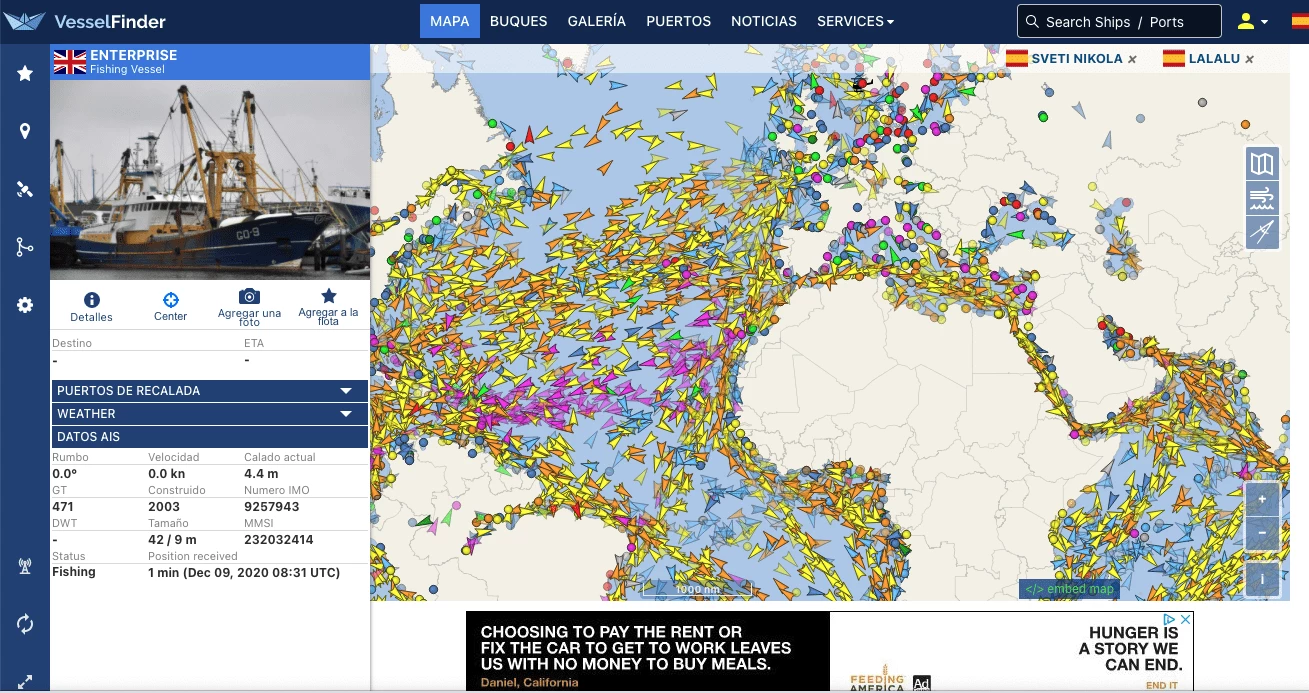Click the refresh arrows sidebar icon
The image size is (1309, 693).
(x=25, y=624)
